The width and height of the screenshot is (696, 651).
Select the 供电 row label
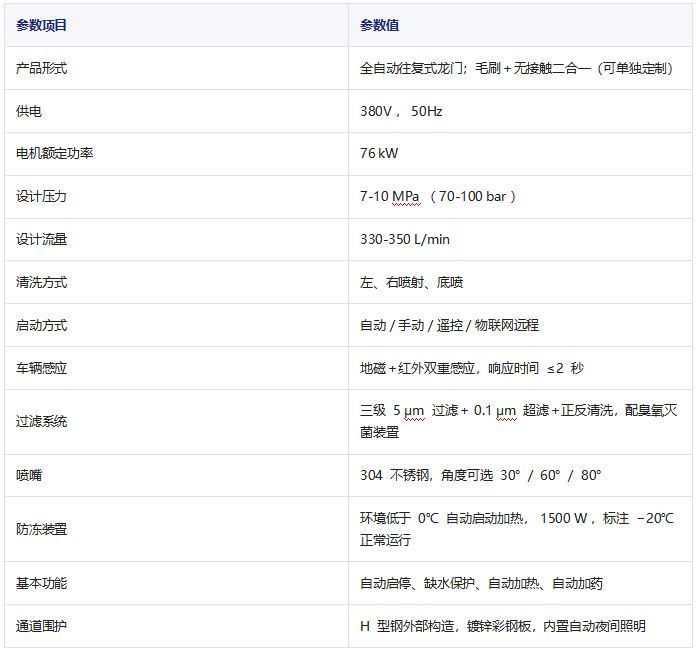point(29,111)
